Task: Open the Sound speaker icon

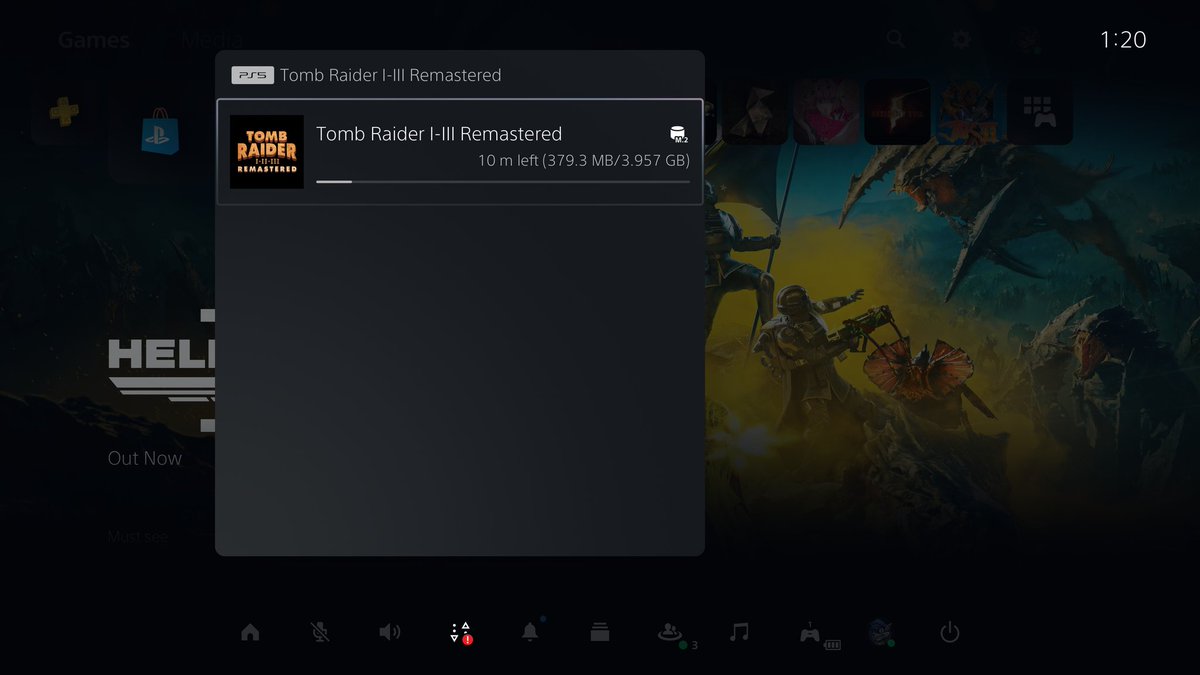Action: [x=390, y=632]
